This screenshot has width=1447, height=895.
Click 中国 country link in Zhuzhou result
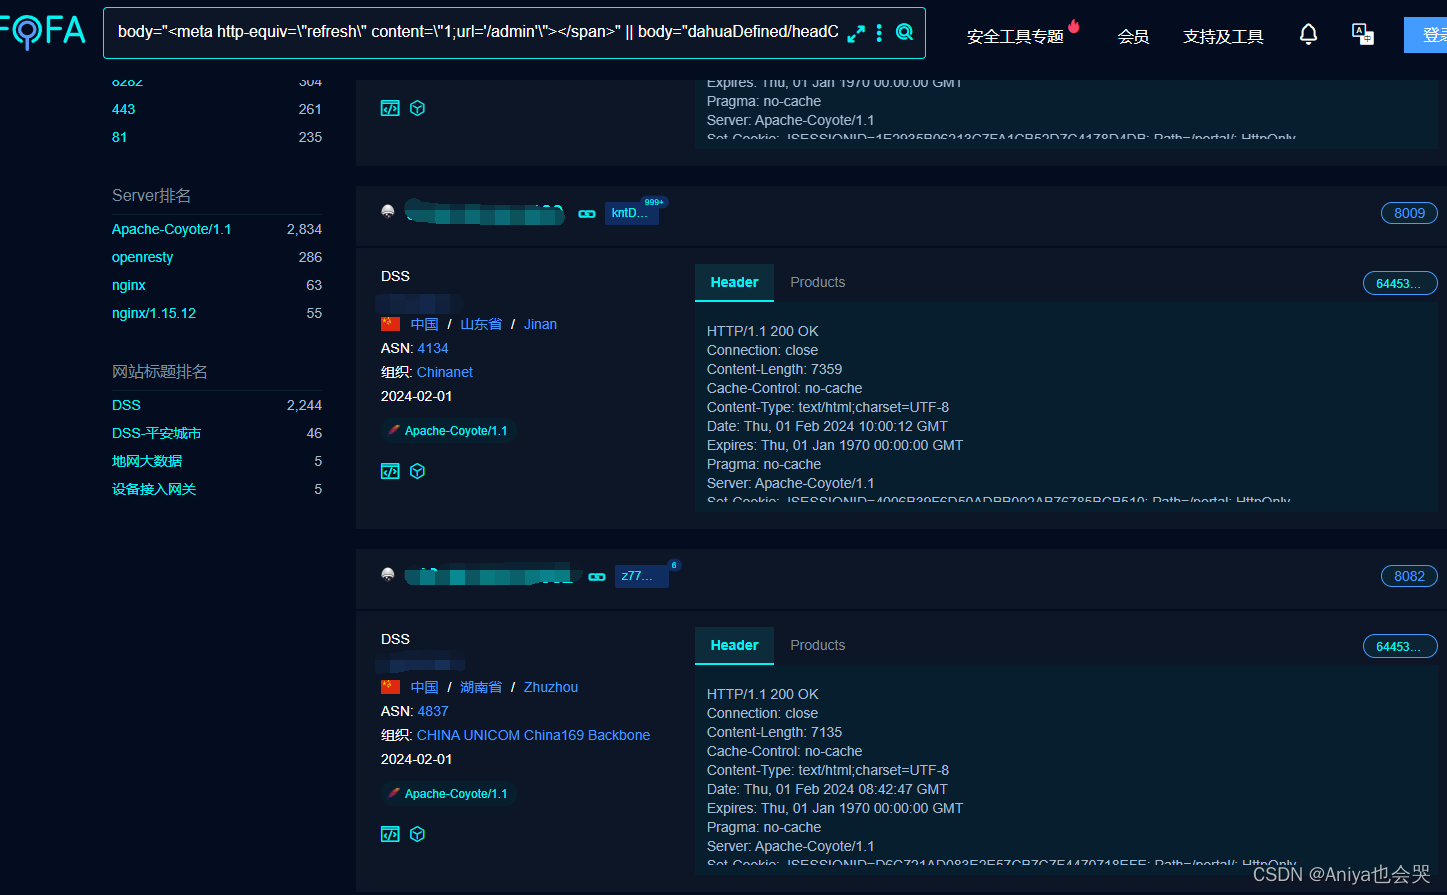(424, 687)
